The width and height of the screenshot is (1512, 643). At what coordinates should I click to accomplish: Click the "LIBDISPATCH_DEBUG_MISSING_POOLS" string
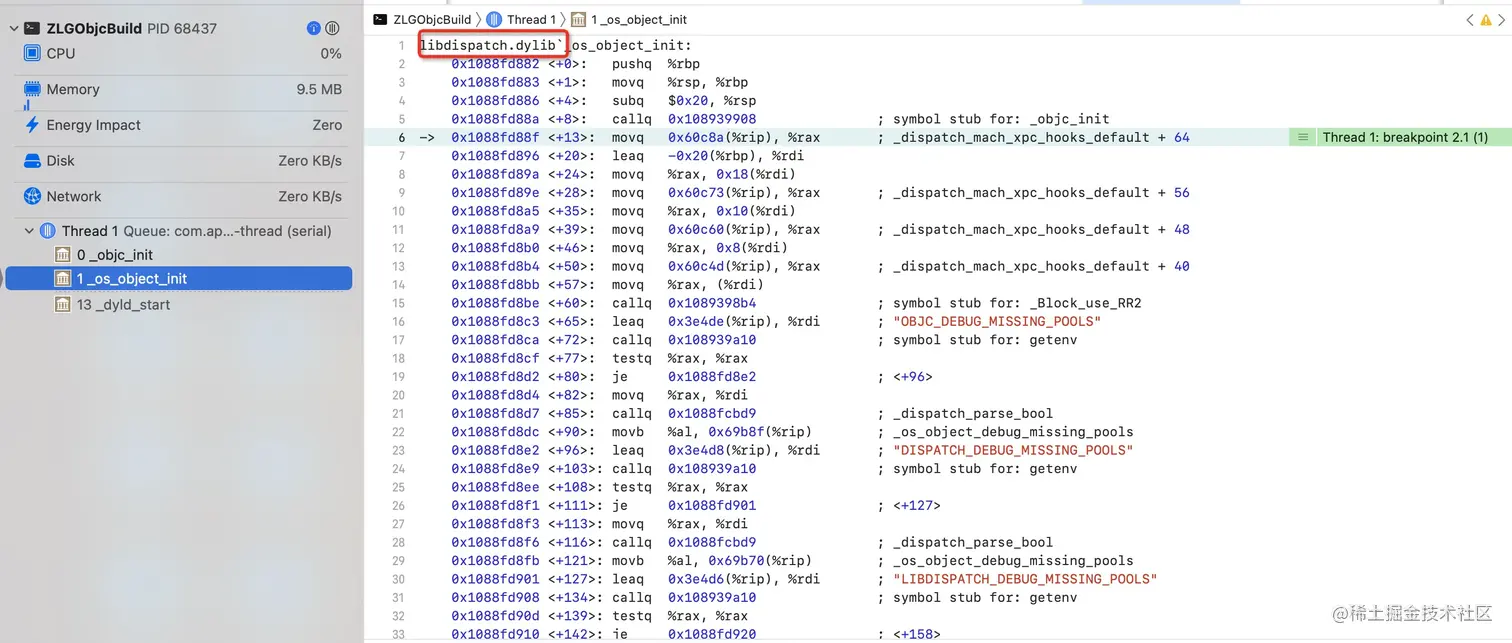pos(1025,579)
